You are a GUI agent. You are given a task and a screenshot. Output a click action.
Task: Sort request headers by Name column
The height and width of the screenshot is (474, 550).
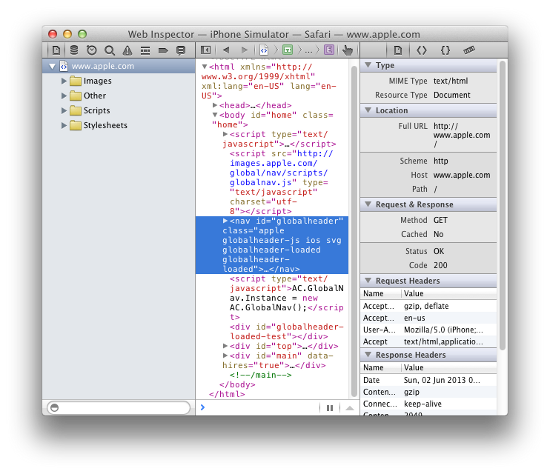tap(381, 293)
